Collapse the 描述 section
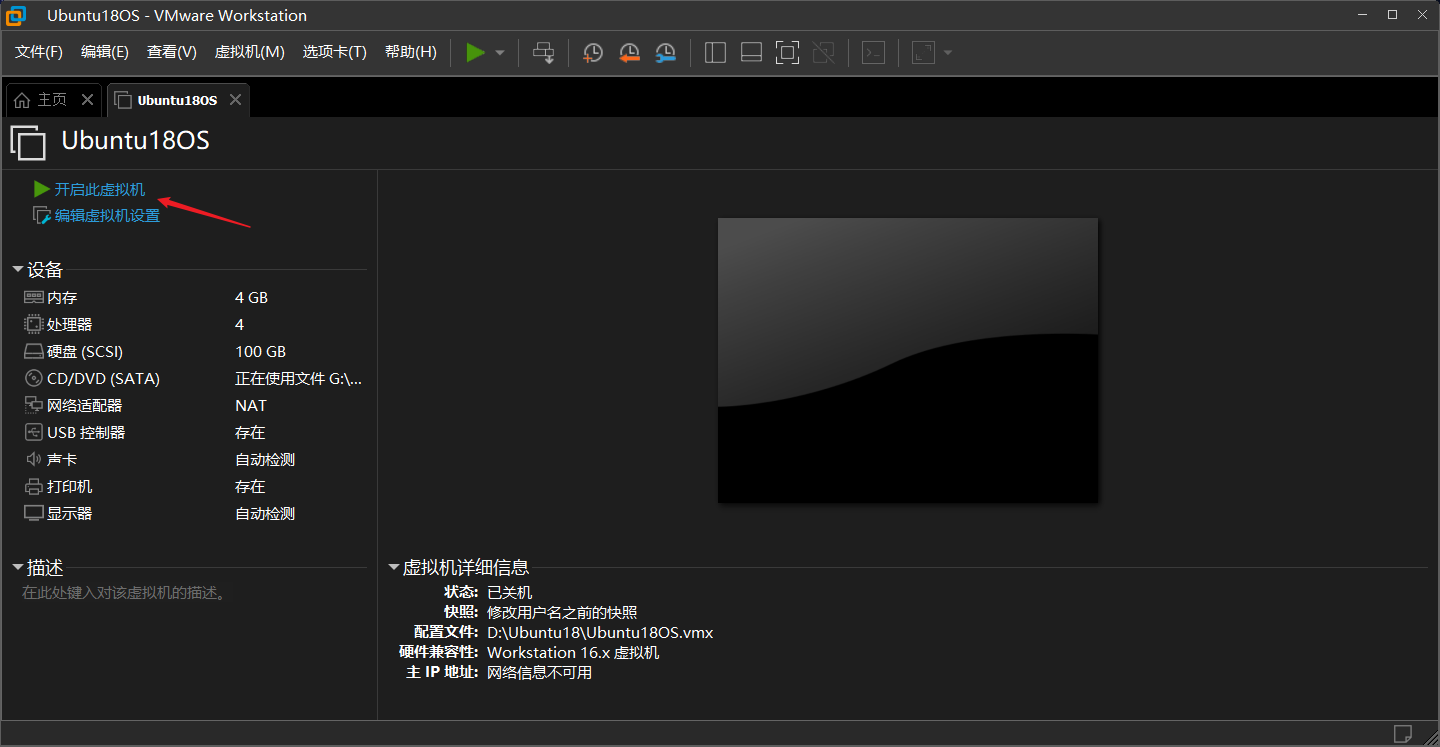The height and width of the screenshot is (747, 1440). click(18, 568)
